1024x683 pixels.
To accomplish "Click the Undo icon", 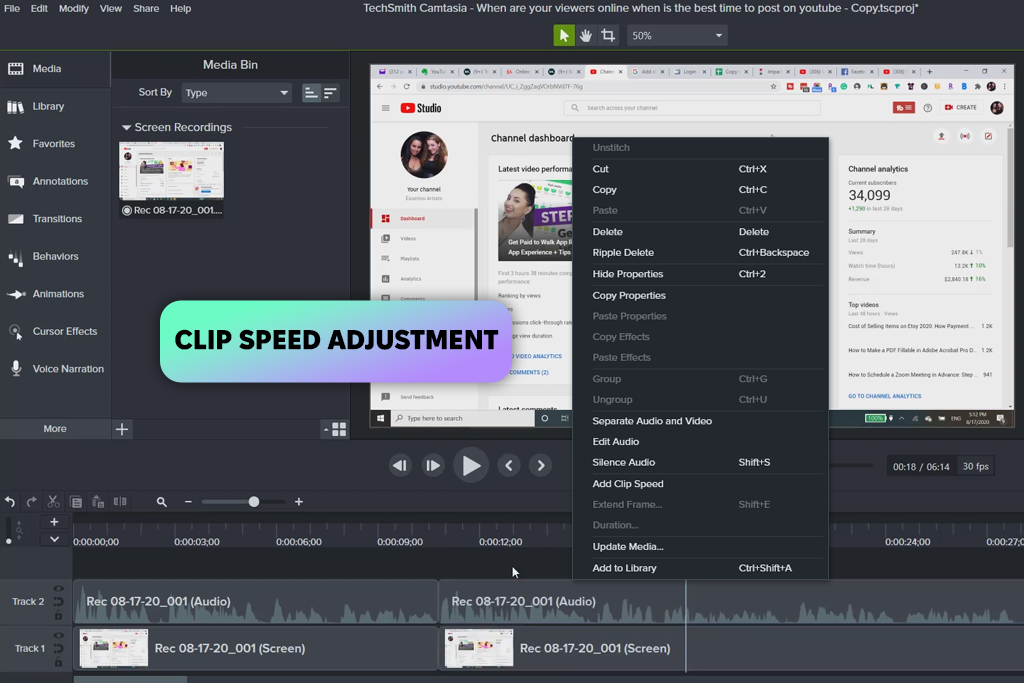I will click(x=10, y=501).
